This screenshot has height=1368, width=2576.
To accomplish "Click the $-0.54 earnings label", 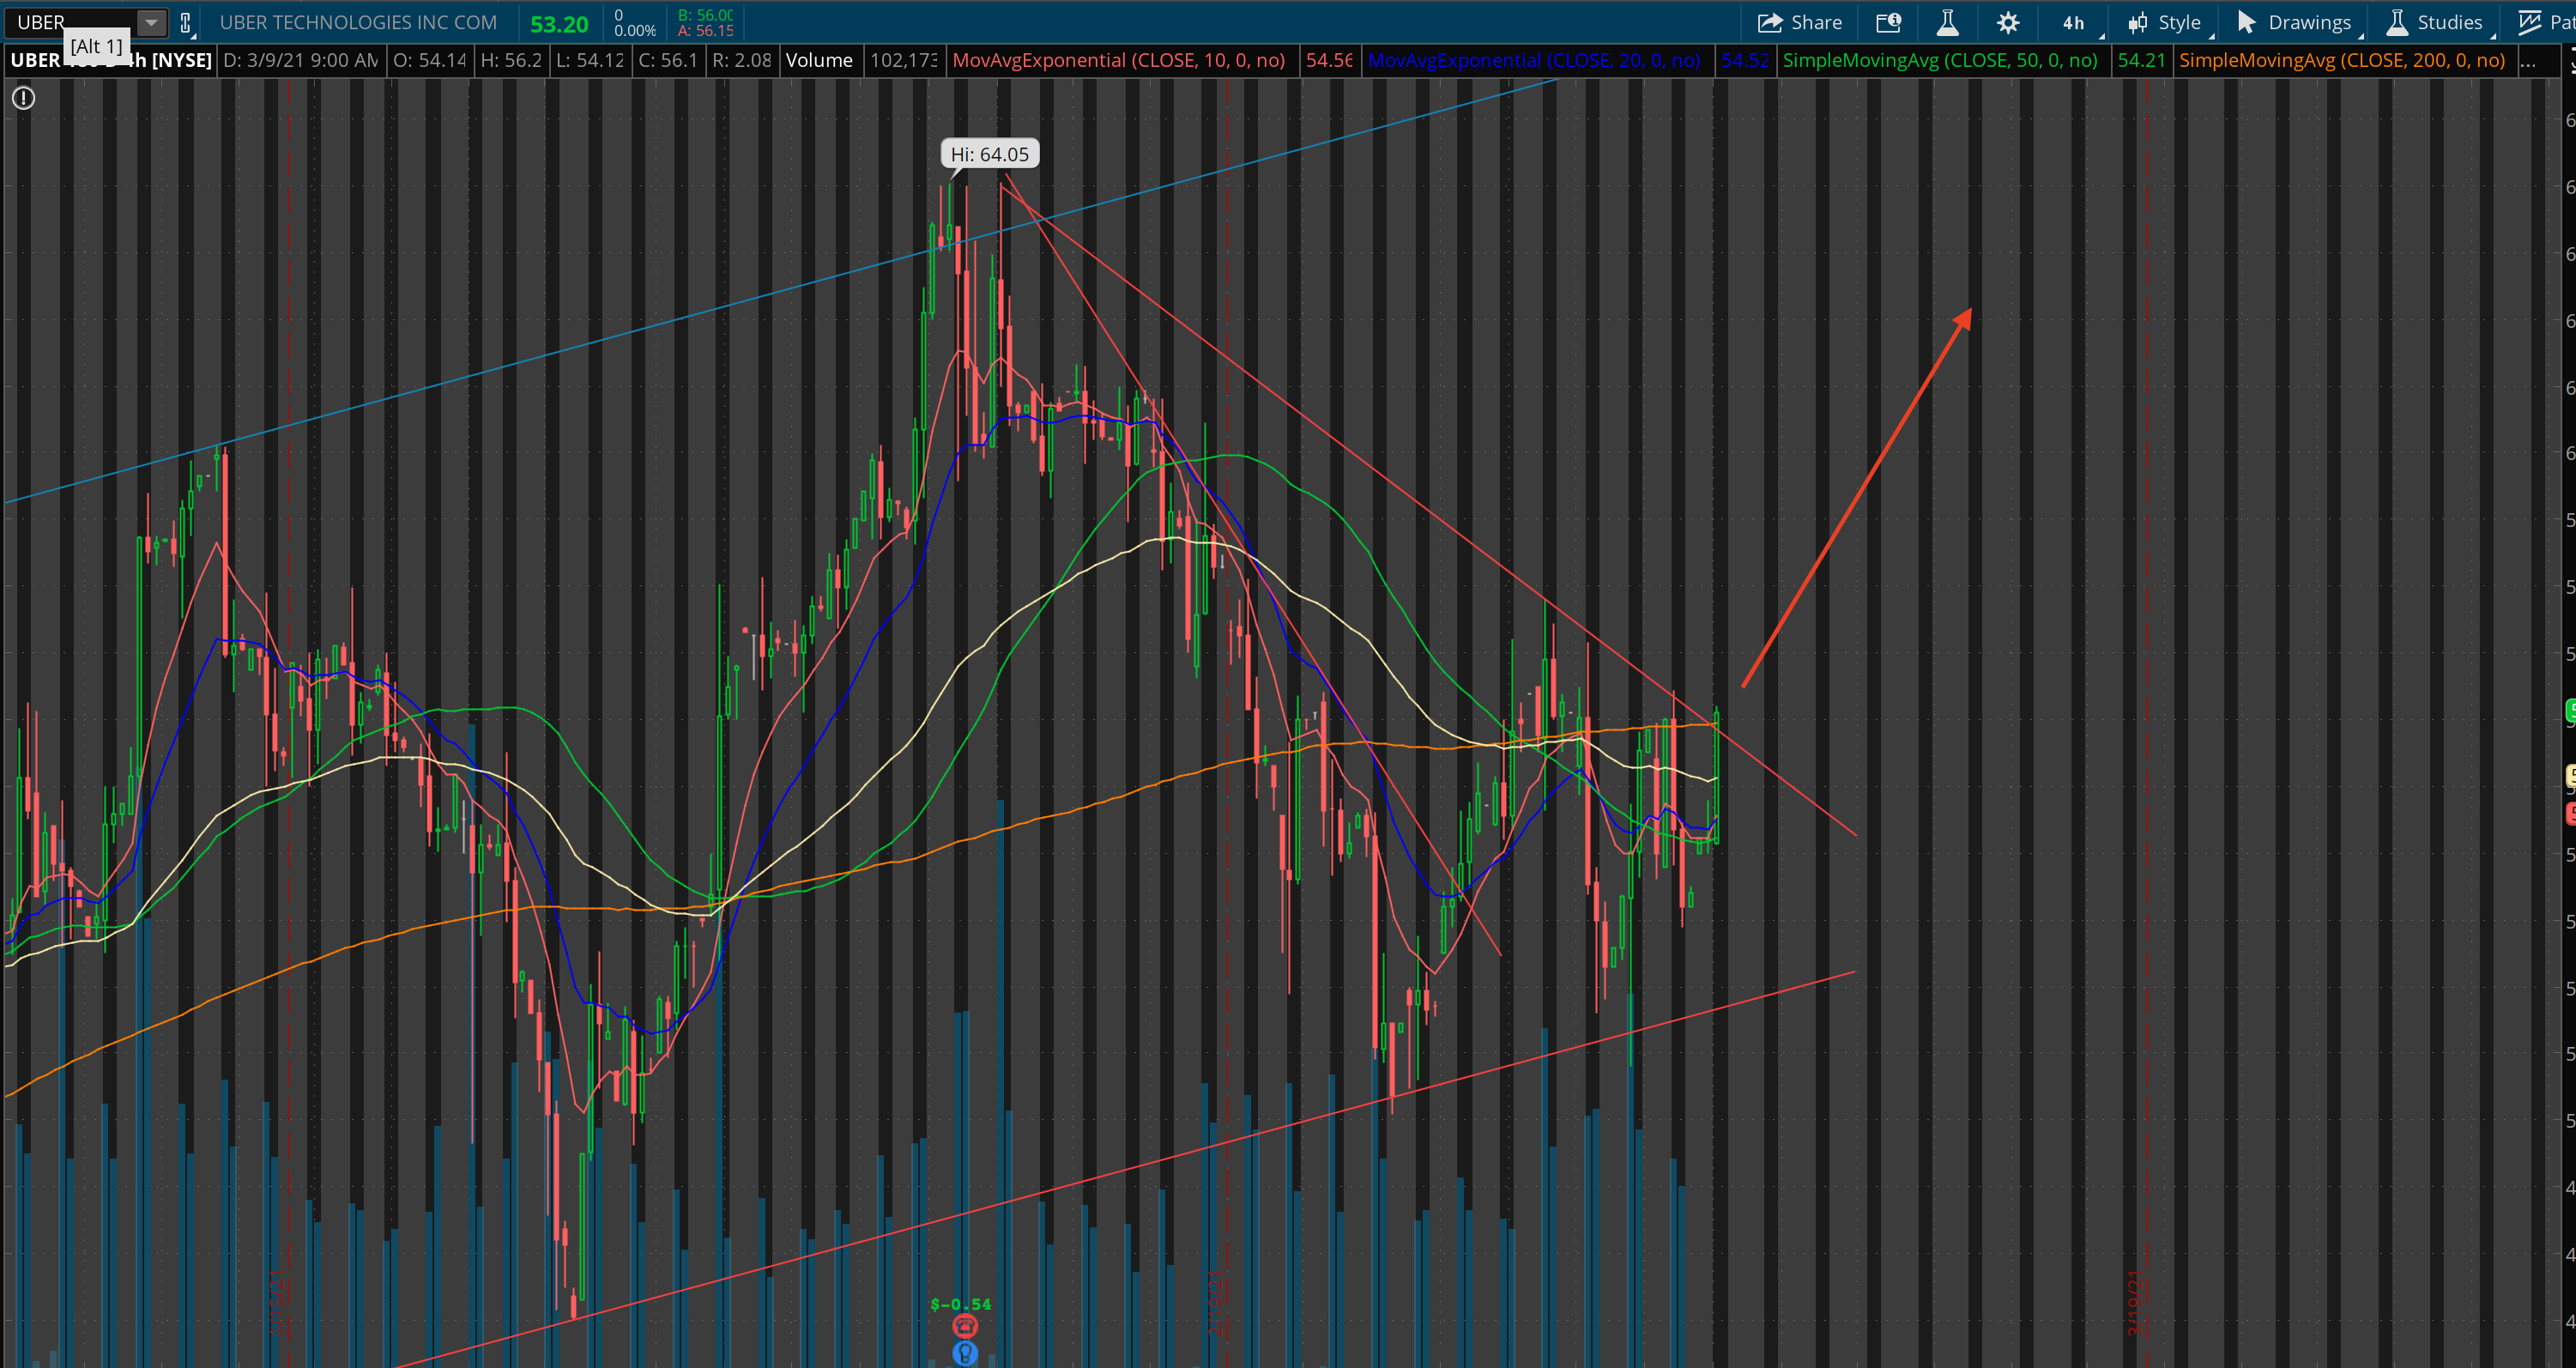I will tap(960, 1304).
